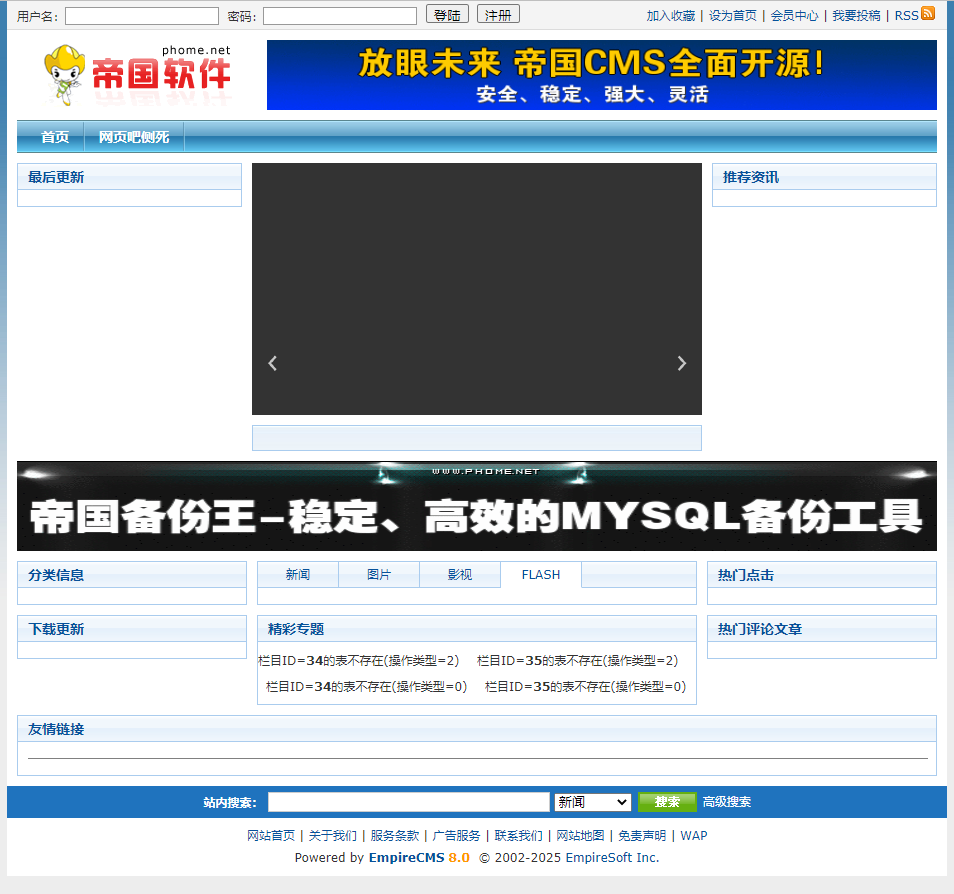This screenshot has height=894, width=954.
Task: Switch to the 新闻 tab
Action: [x=298, y=575]
